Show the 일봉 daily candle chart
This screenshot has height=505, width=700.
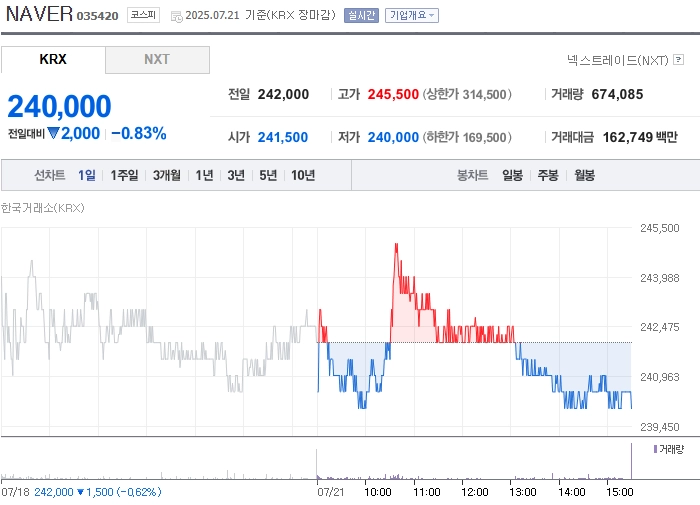click(512, 175)
